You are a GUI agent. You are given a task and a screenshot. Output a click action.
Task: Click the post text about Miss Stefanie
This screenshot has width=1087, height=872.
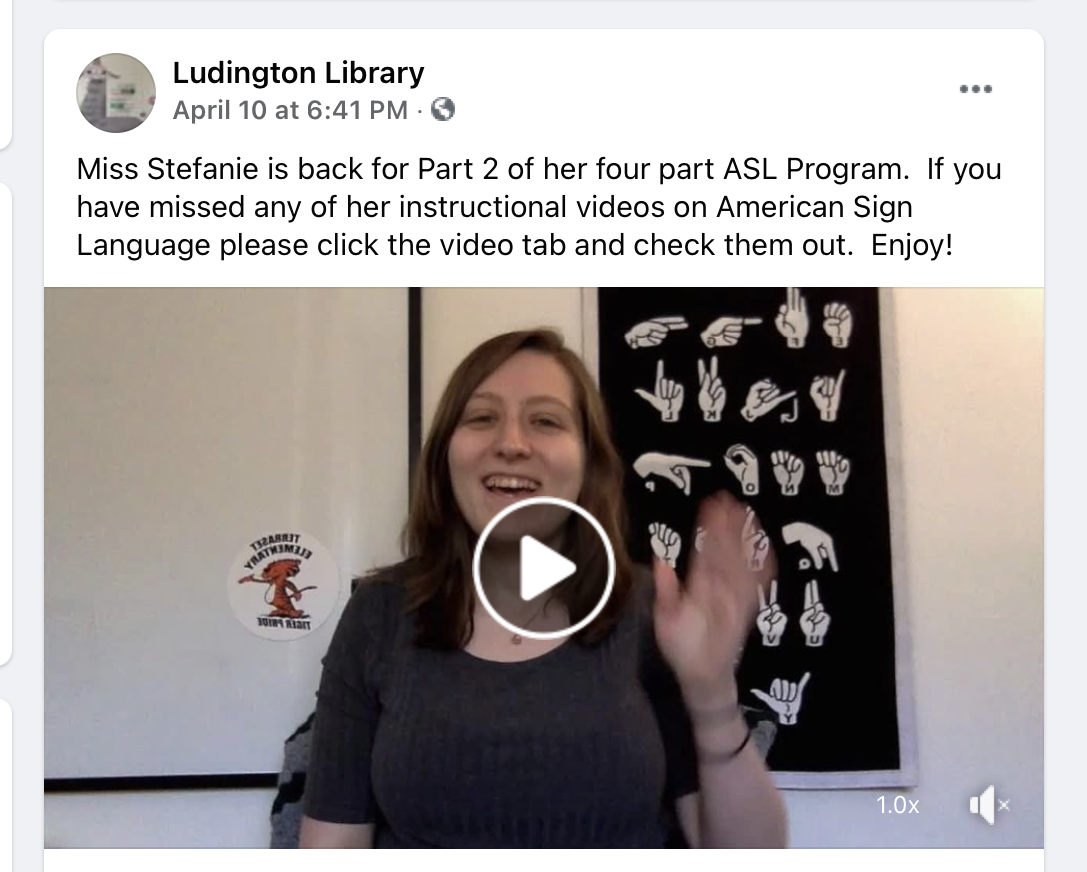539,207
